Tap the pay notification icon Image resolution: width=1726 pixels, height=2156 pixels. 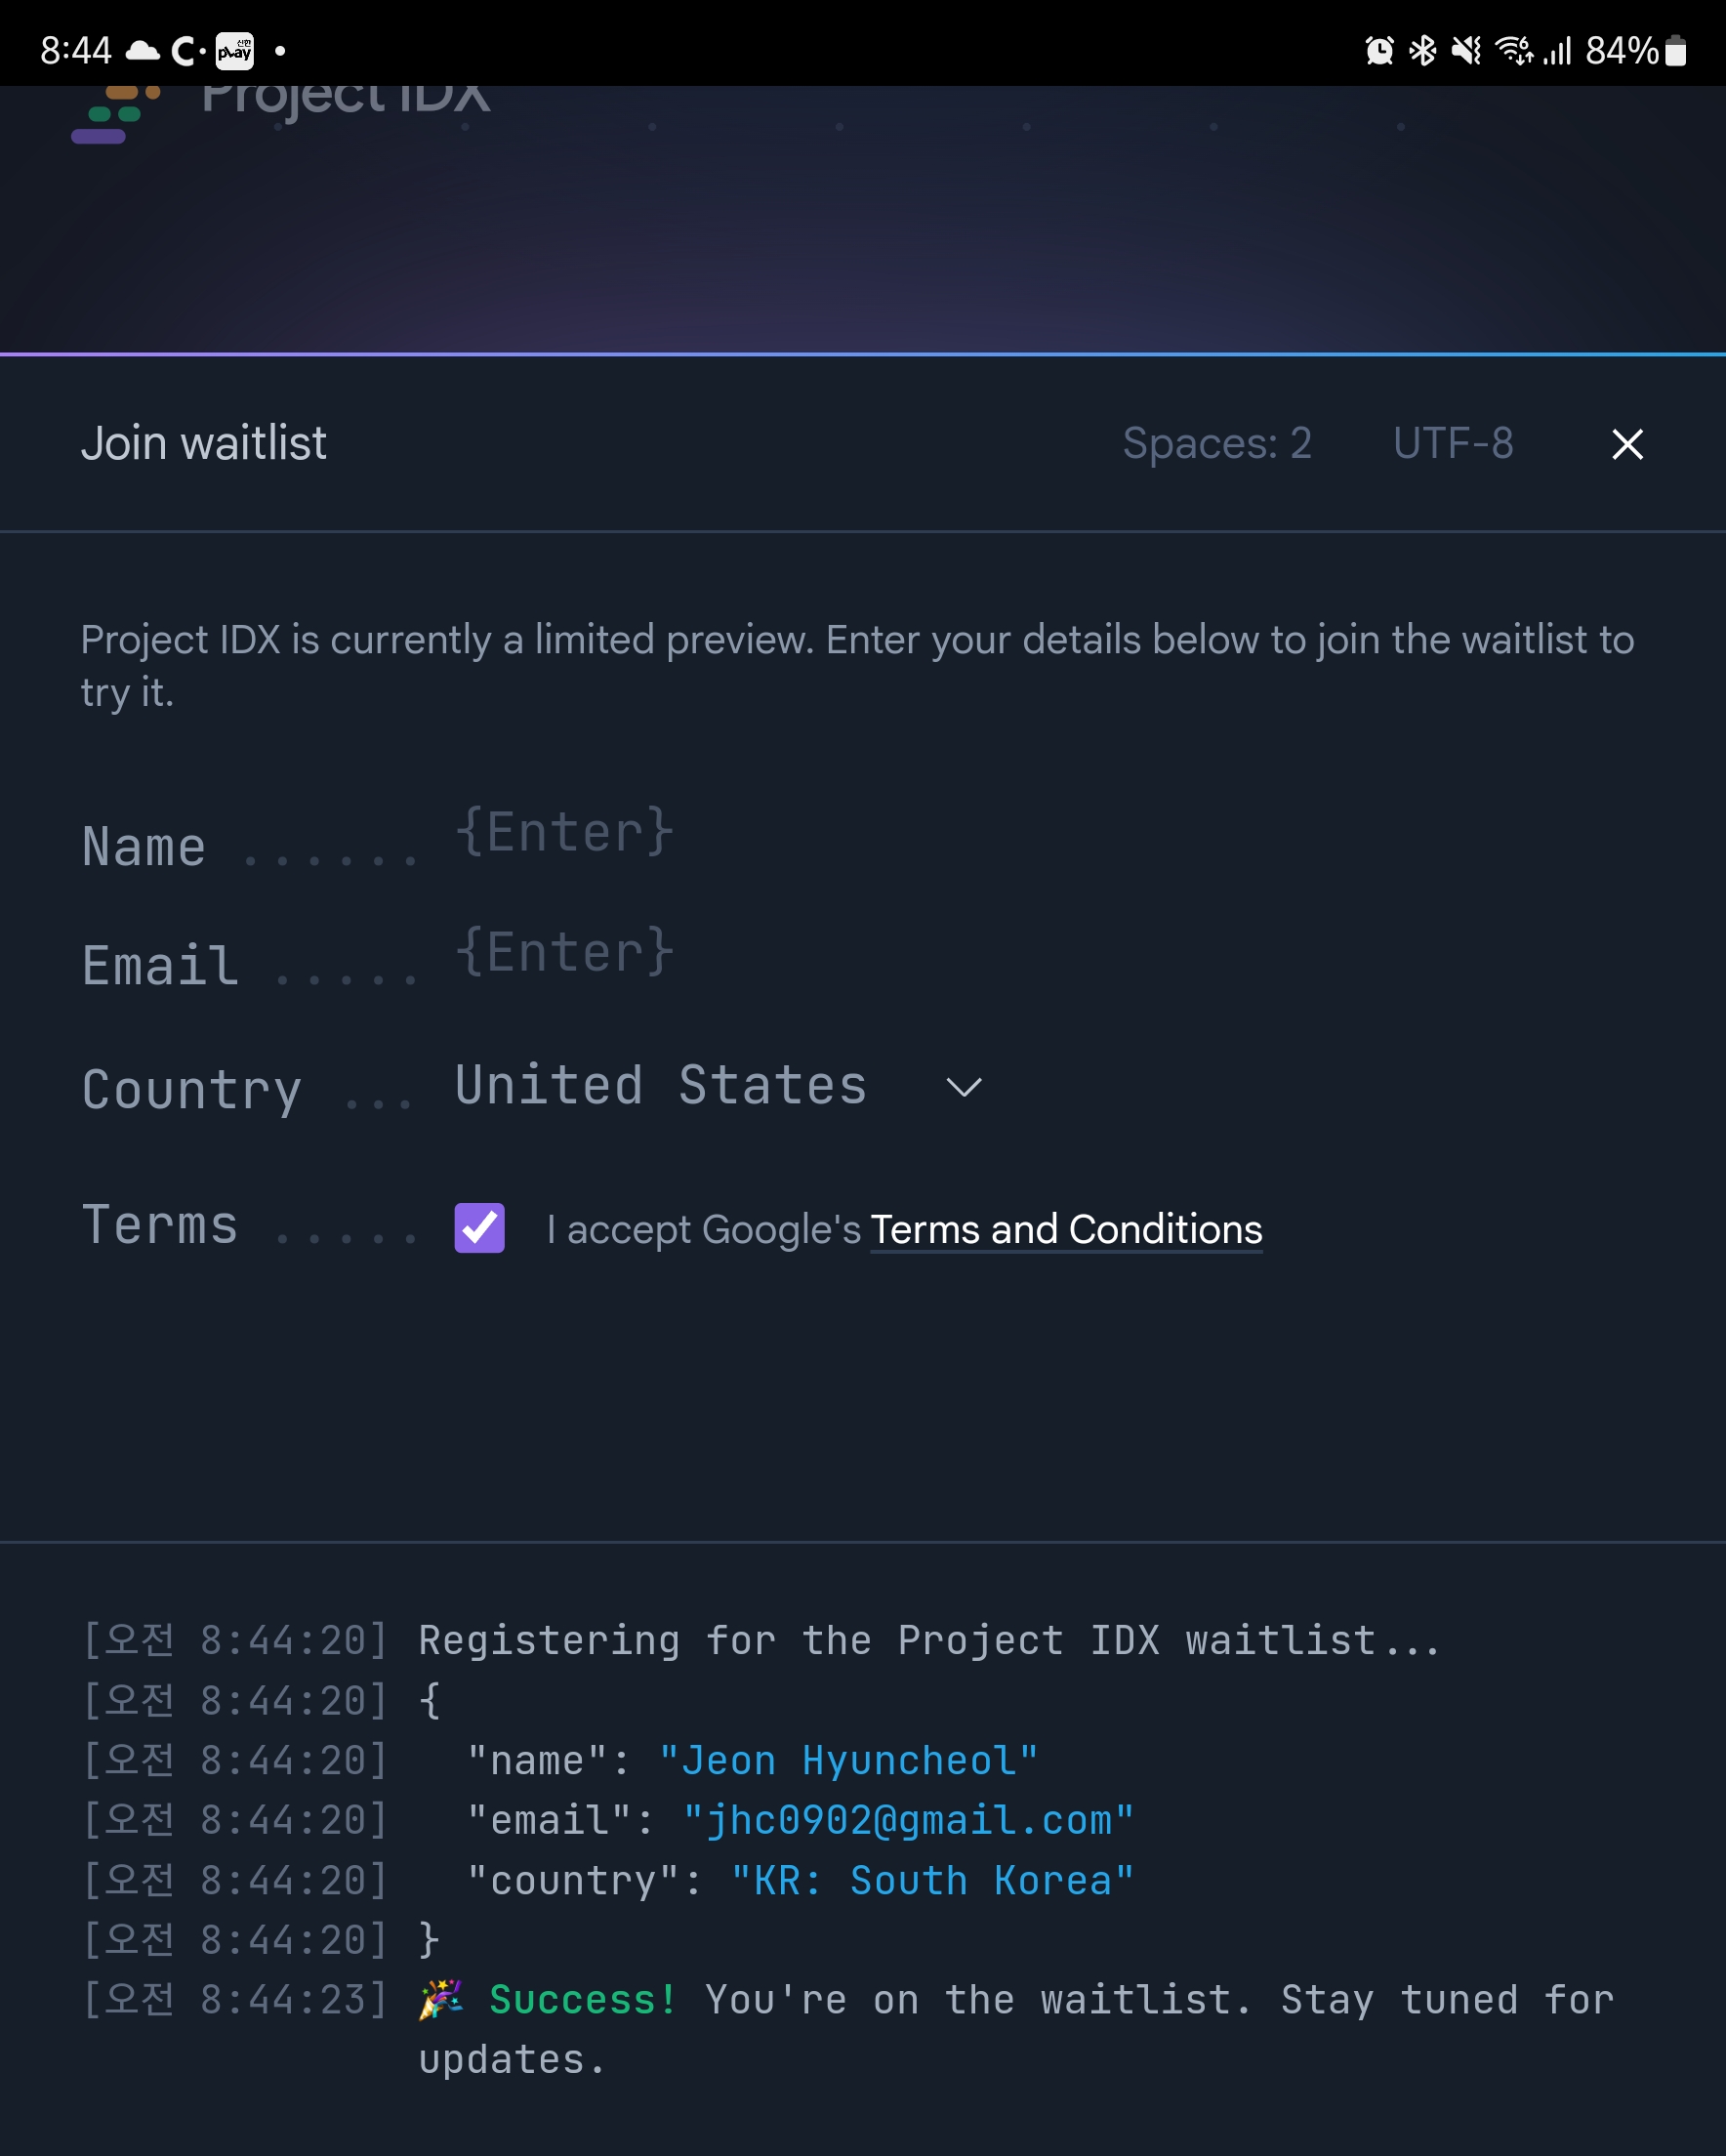point(235,51)
